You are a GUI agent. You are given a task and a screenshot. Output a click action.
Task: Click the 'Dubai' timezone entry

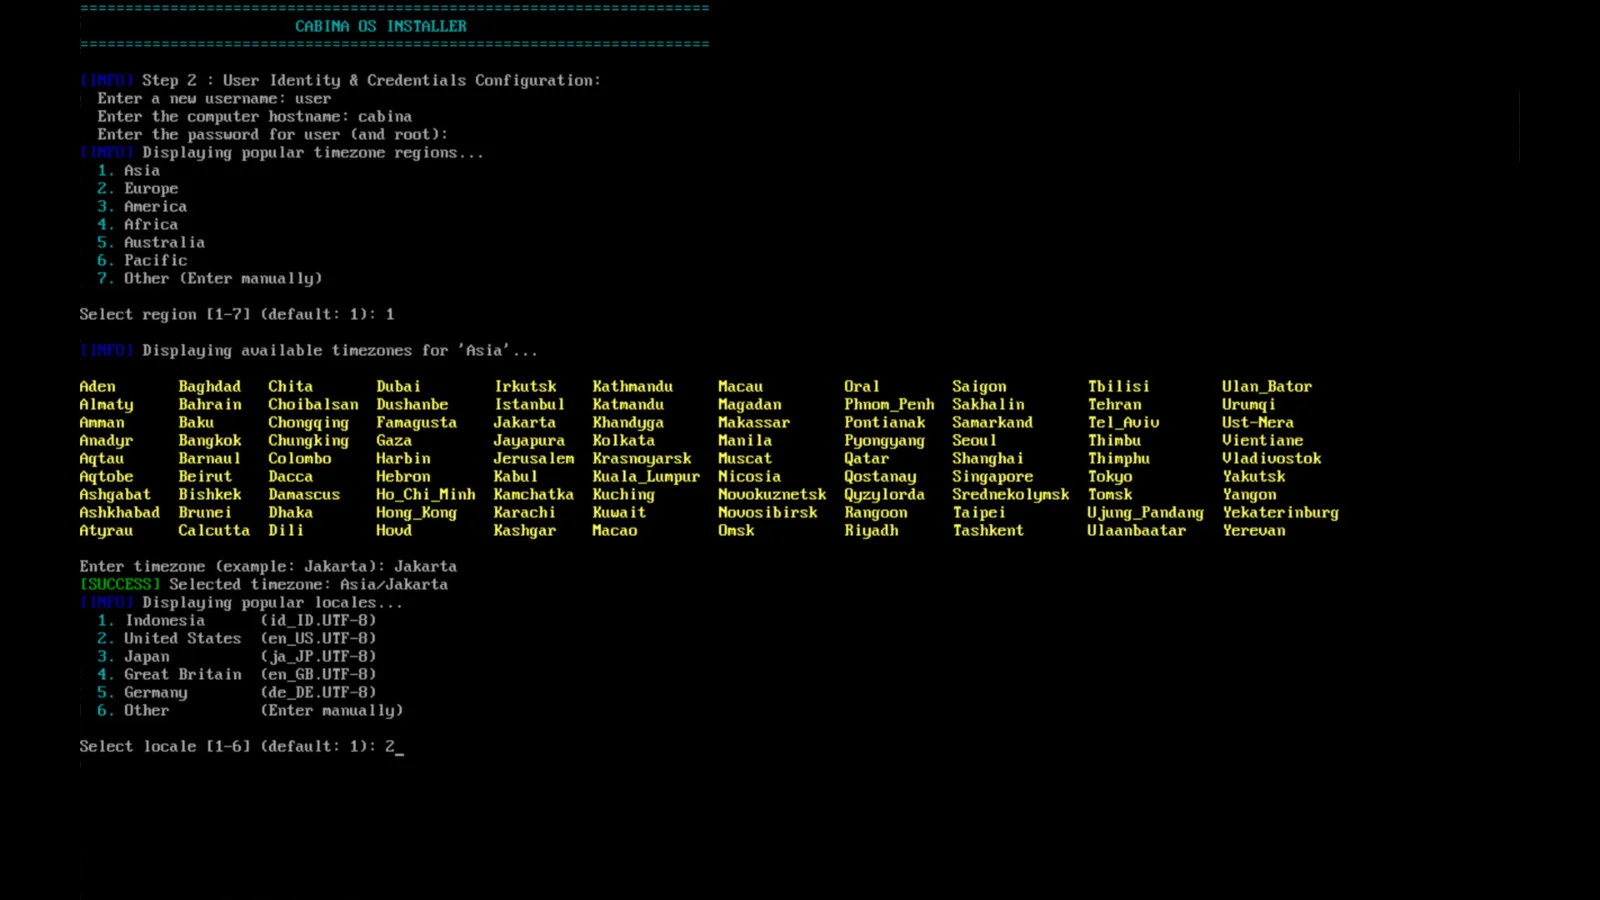click(x=398, y=386)
